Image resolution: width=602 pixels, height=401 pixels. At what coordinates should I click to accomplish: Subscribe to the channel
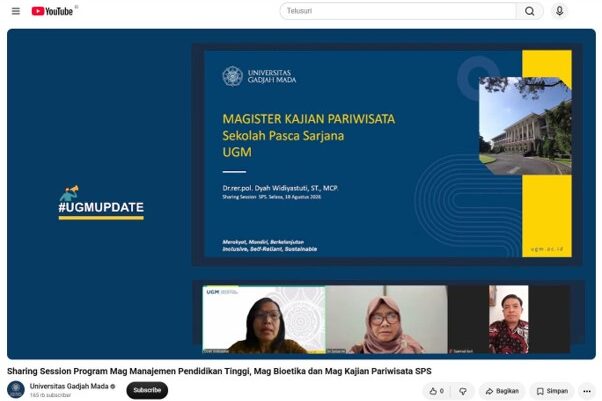point(147,390)
